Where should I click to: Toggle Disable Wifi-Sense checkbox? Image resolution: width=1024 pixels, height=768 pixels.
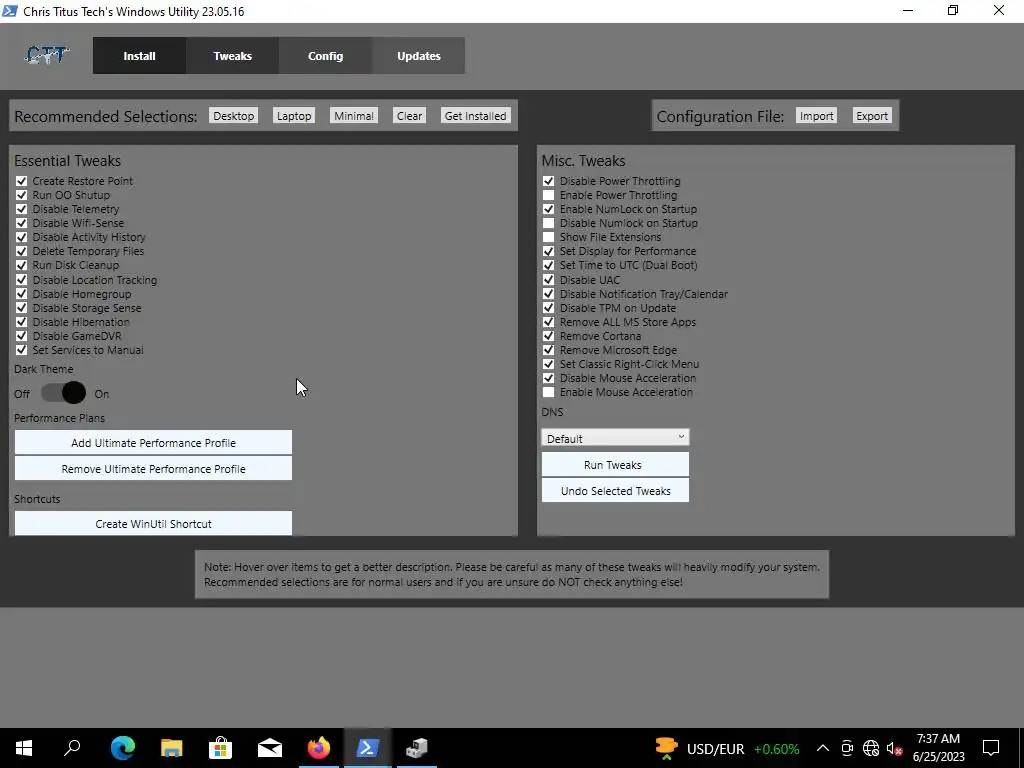coord(22,223)
